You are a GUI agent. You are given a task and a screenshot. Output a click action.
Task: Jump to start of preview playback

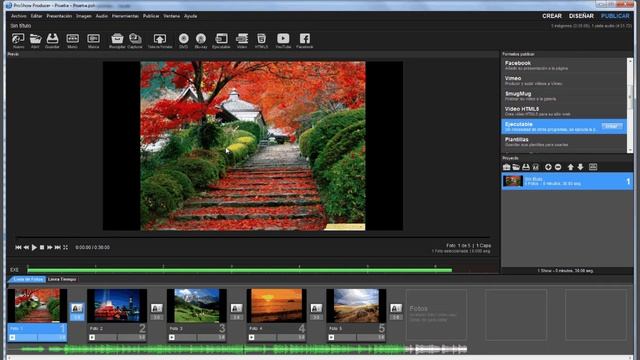click(18, 247)
